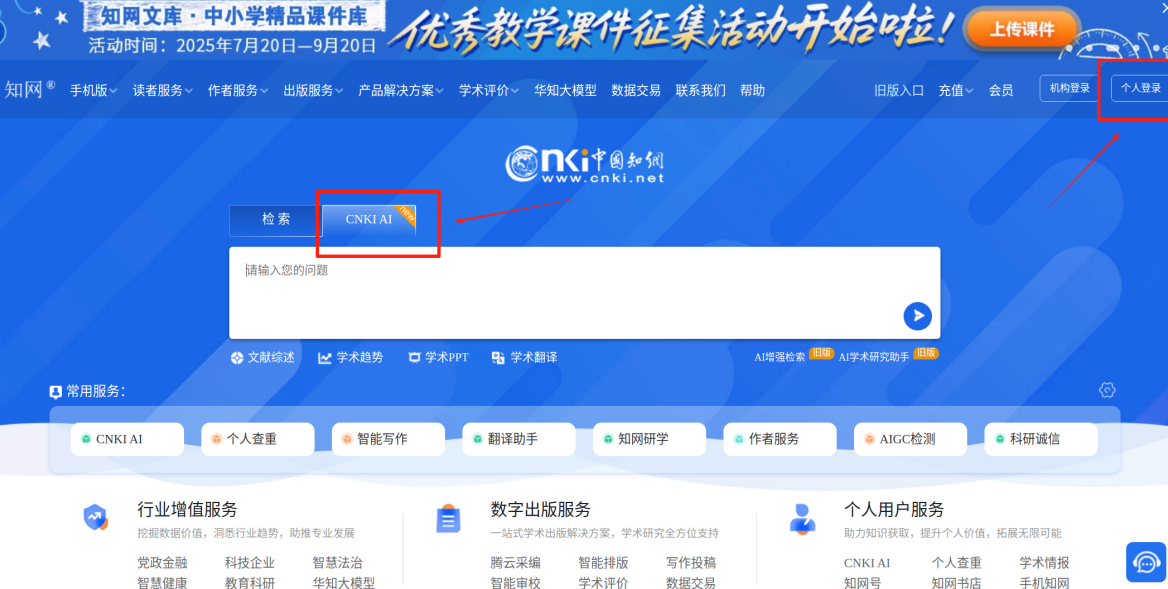
Task: Click the 学术趋势 chart icon
Action: pyautogui.click(x=325, y=358)
